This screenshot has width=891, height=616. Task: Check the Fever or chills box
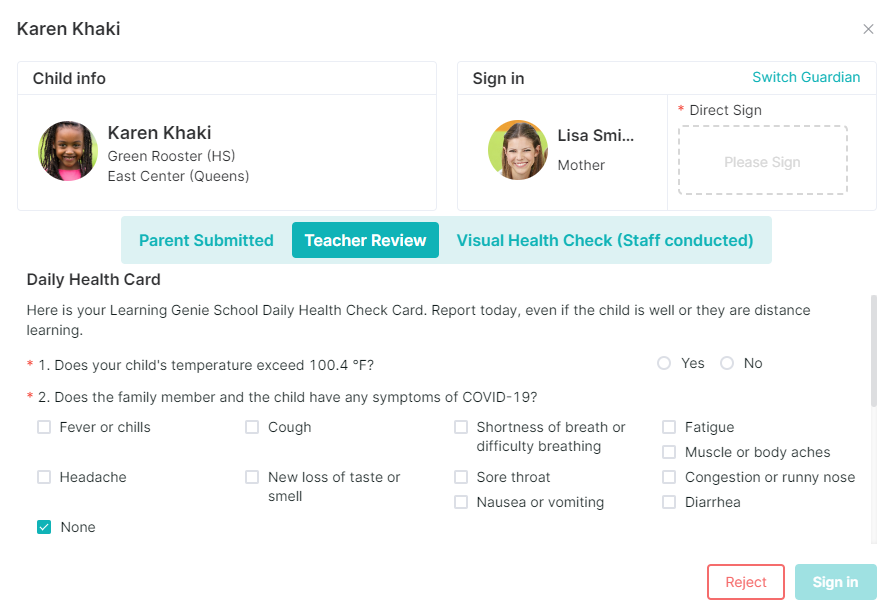pyautogui.click(x=44, y=427)
